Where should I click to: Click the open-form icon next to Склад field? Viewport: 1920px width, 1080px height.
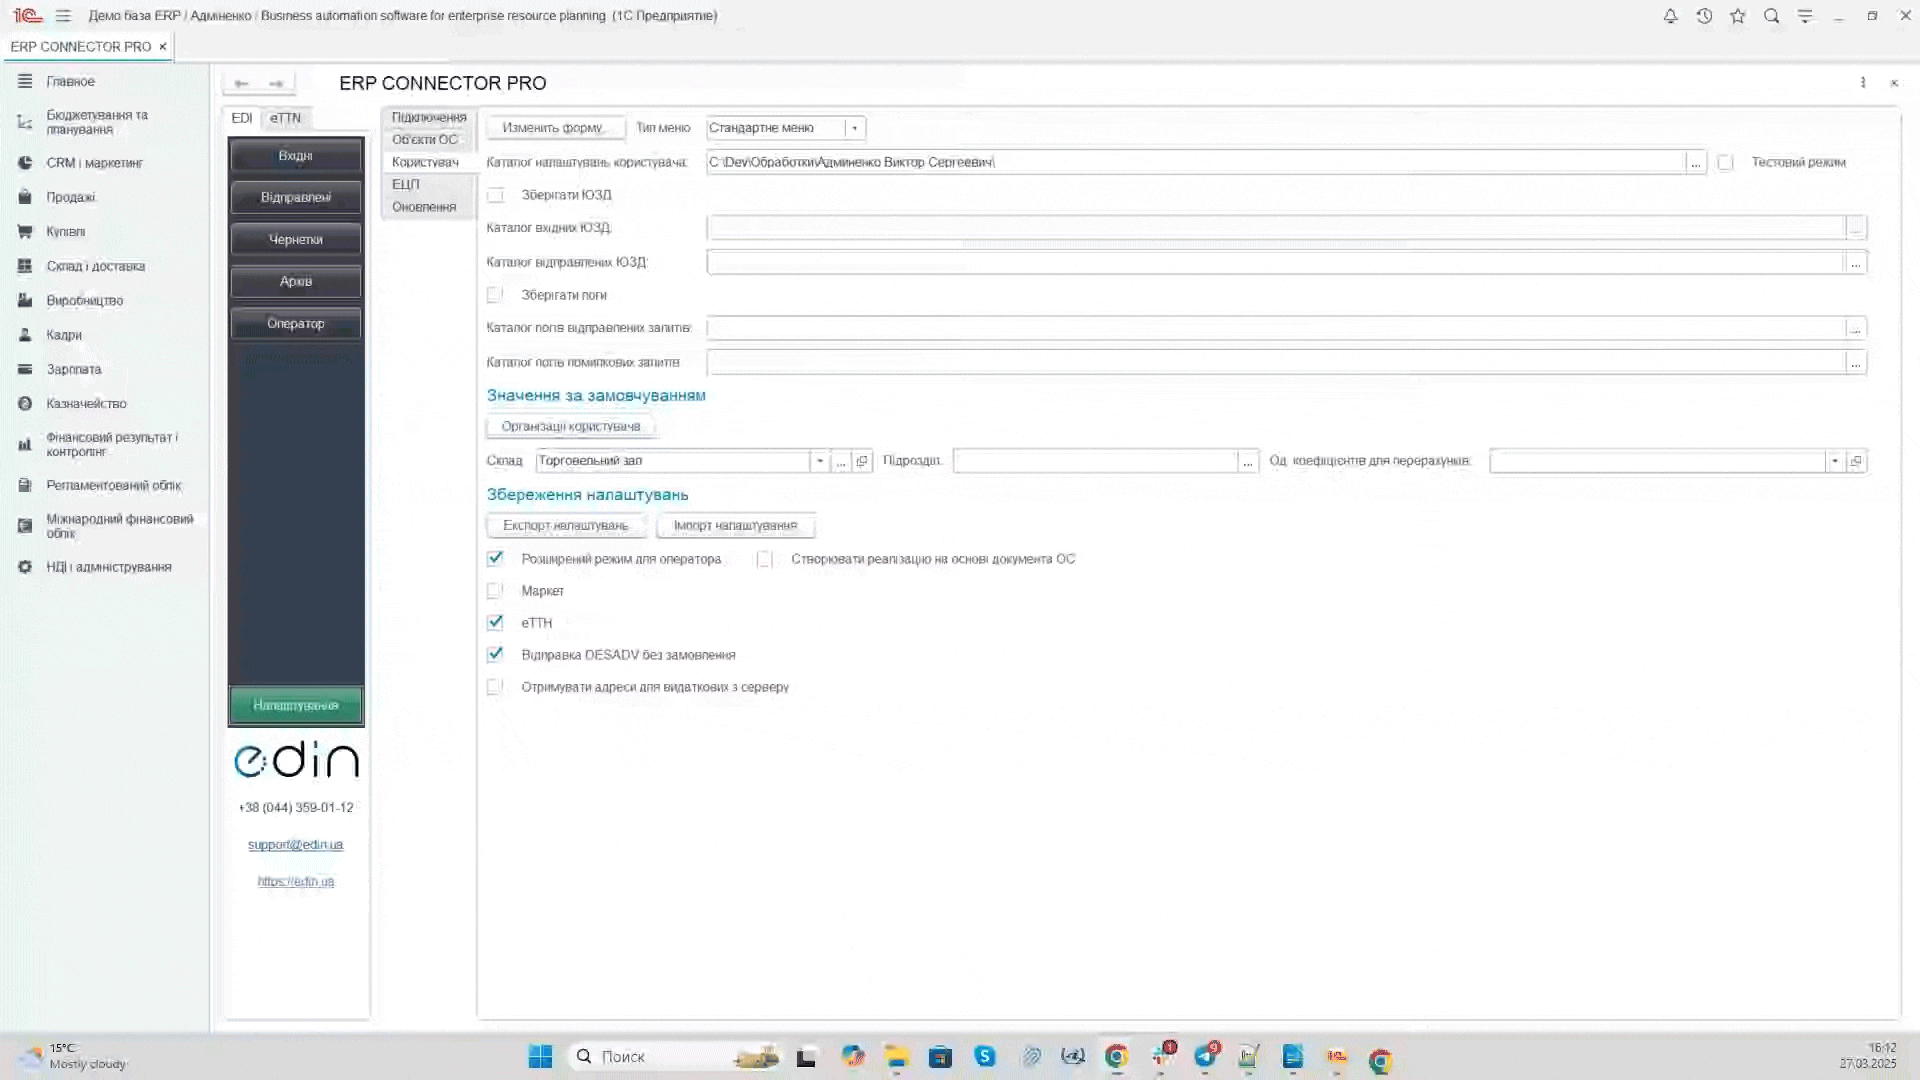click(862, 461)
